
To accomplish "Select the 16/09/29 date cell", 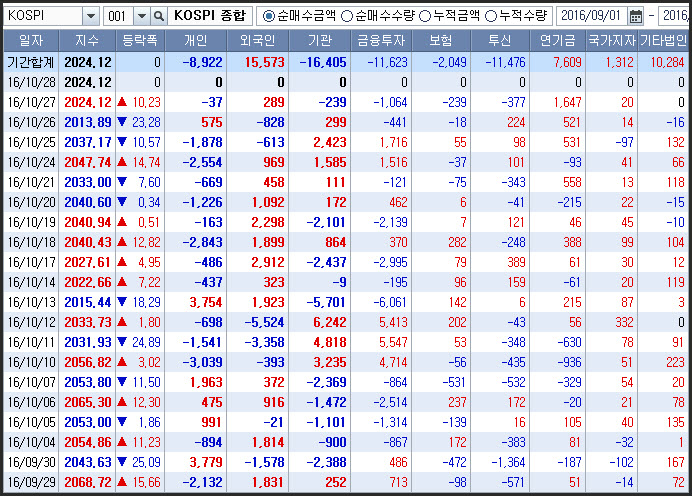I will click(x=32, y=482).
